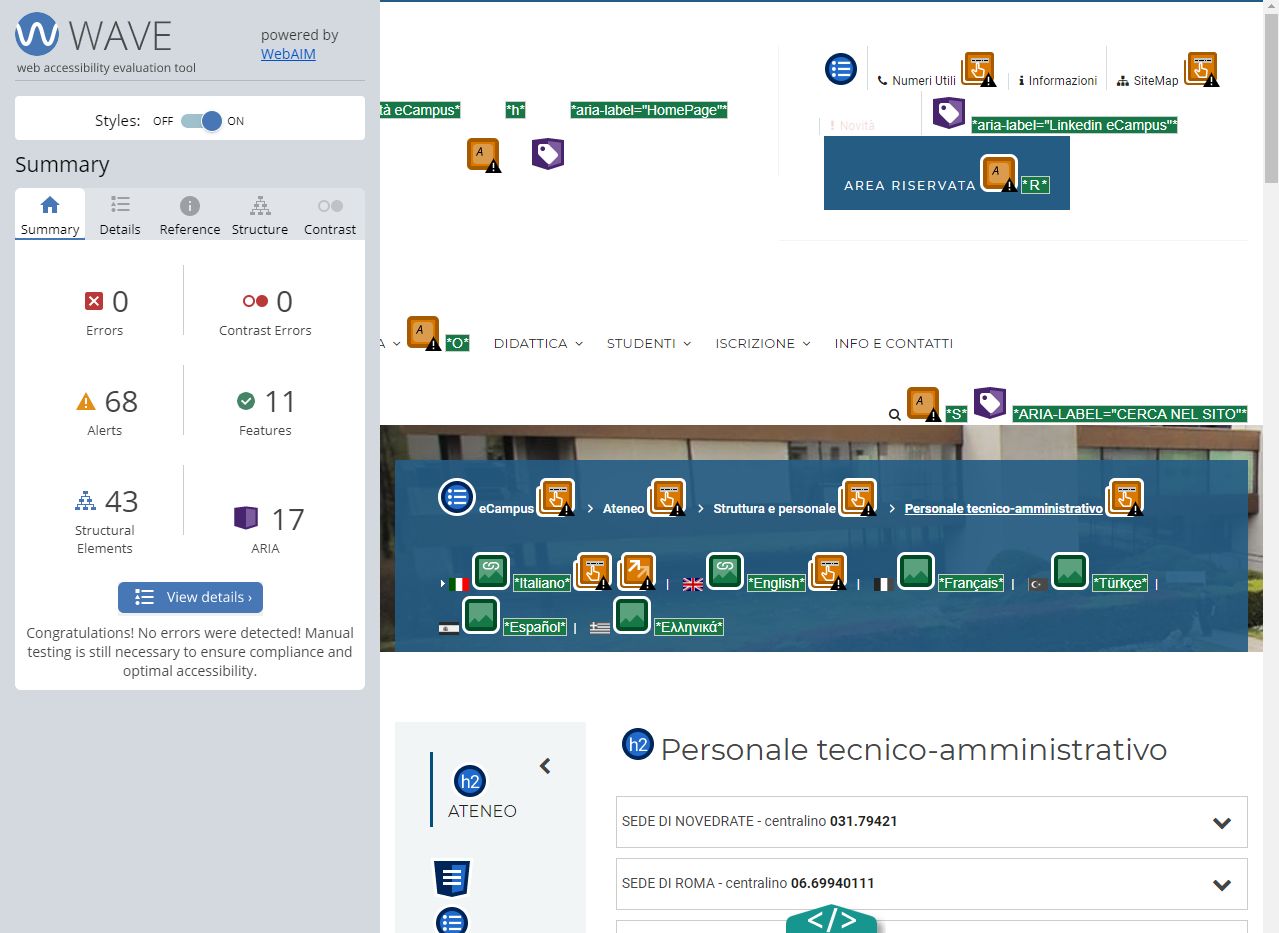Click the list icon beside Numeri Utili
Image resolution: width=1279 pixels, height=933 pixels.
pyautogui.click(x=841, y=69)
